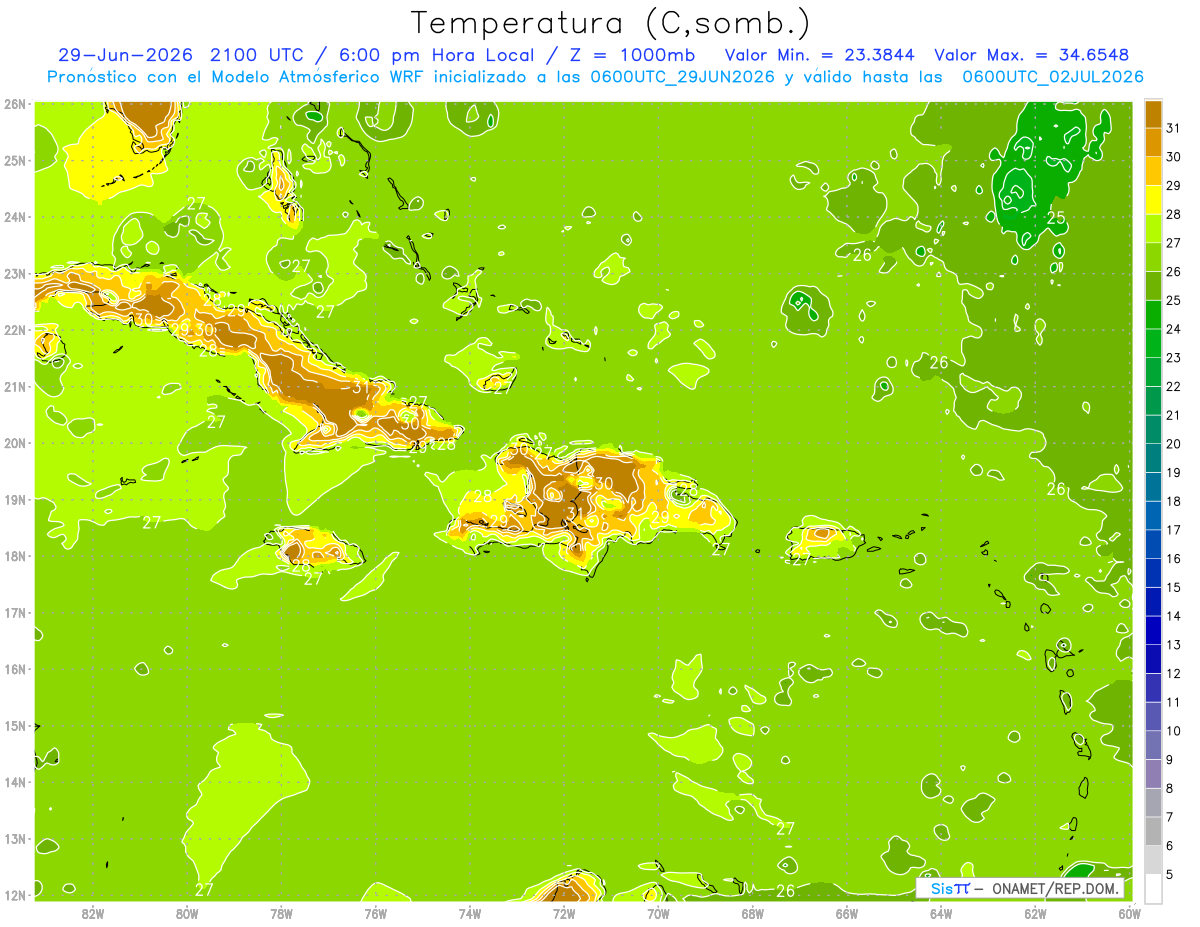Click the '78W' longitude axis label
The image size is (1200, 927).
click(281, 913)
